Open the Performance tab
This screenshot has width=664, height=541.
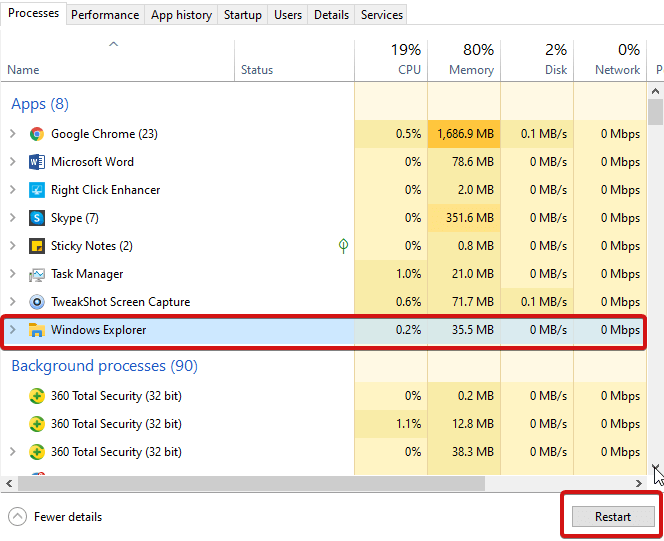[x=105, y=15]
